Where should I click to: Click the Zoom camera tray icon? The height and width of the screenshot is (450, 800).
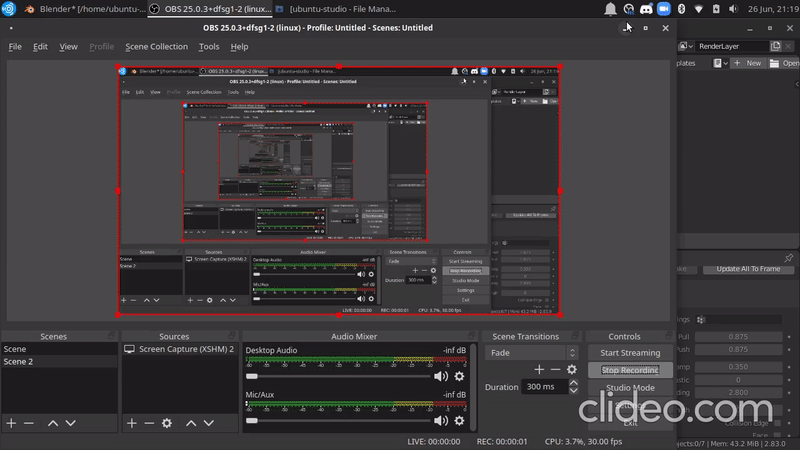pyautogui.click(x=664, y=9)
